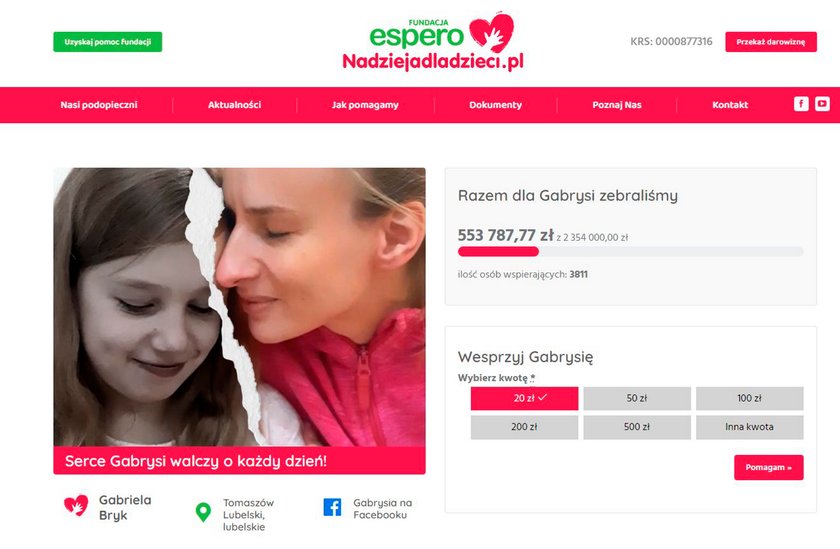The image size is (840, 549).
Task: Click the heart icon beside Gabriela Bryk
Action: pyautogui.click(x=76, y=505)
